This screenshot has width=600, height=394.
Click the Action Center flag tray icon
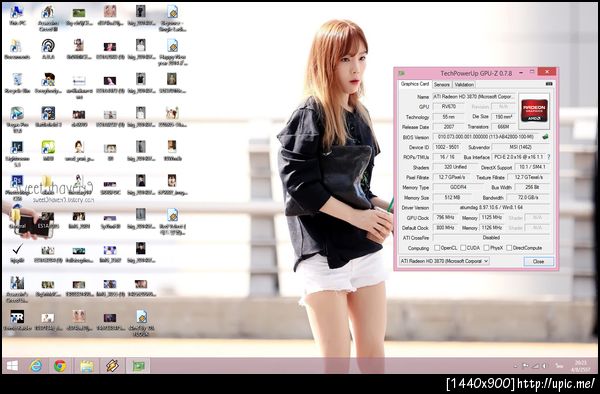click(x=526, y=366)
